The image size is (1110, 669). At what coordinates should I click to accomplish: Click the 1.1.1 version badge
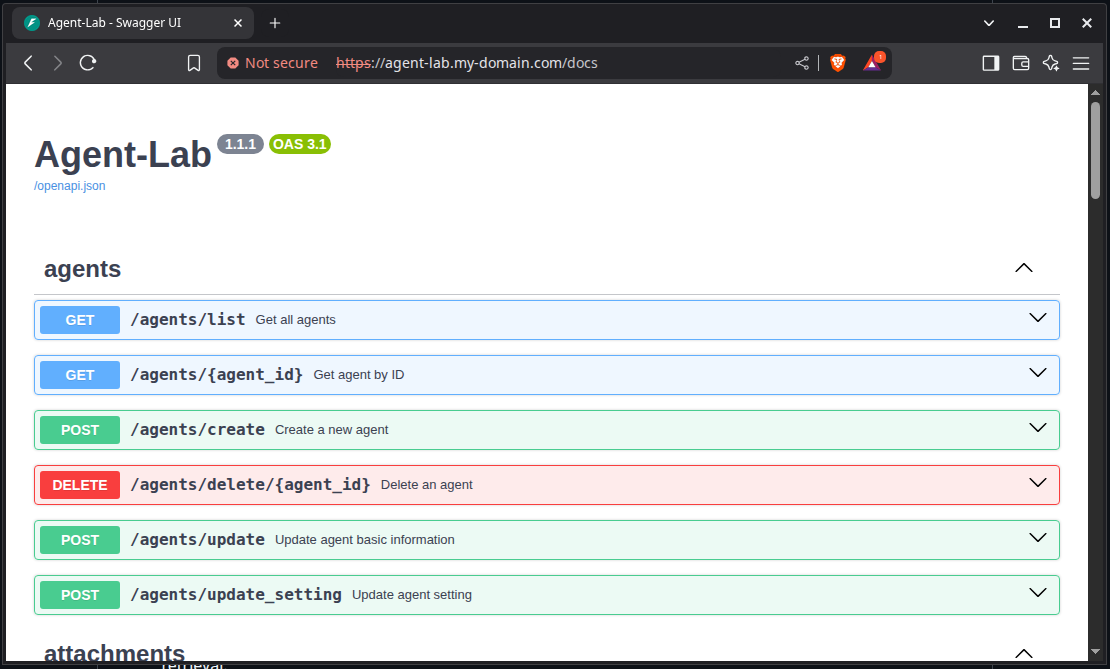pos(240,144)
